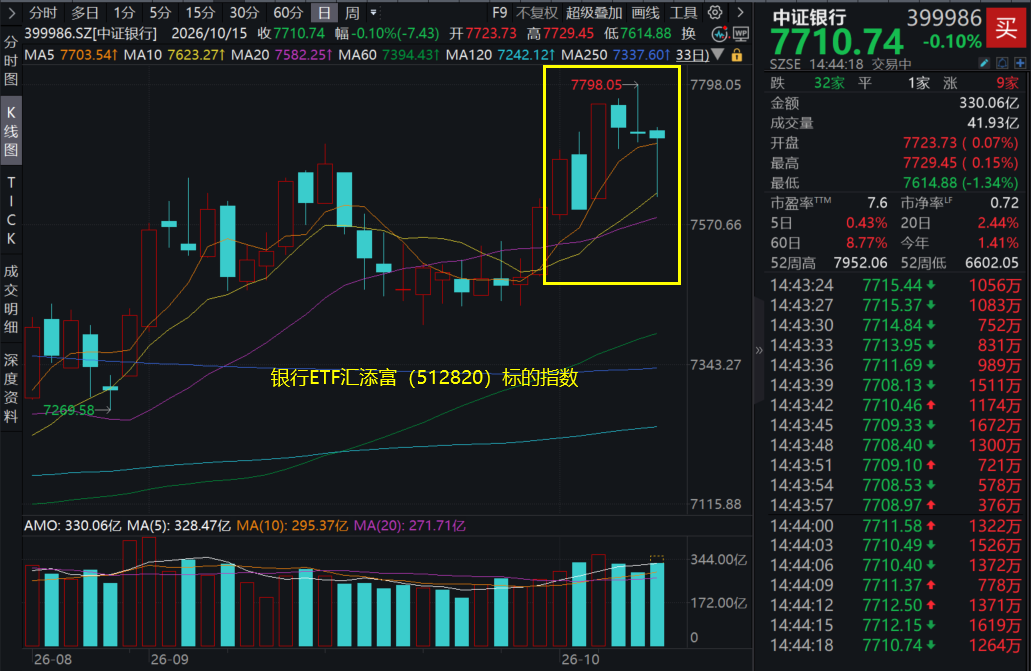1031x671 pixels.
Task: Click the scroll-right arrow after the gear icon
Action: [x=740, y=12]
